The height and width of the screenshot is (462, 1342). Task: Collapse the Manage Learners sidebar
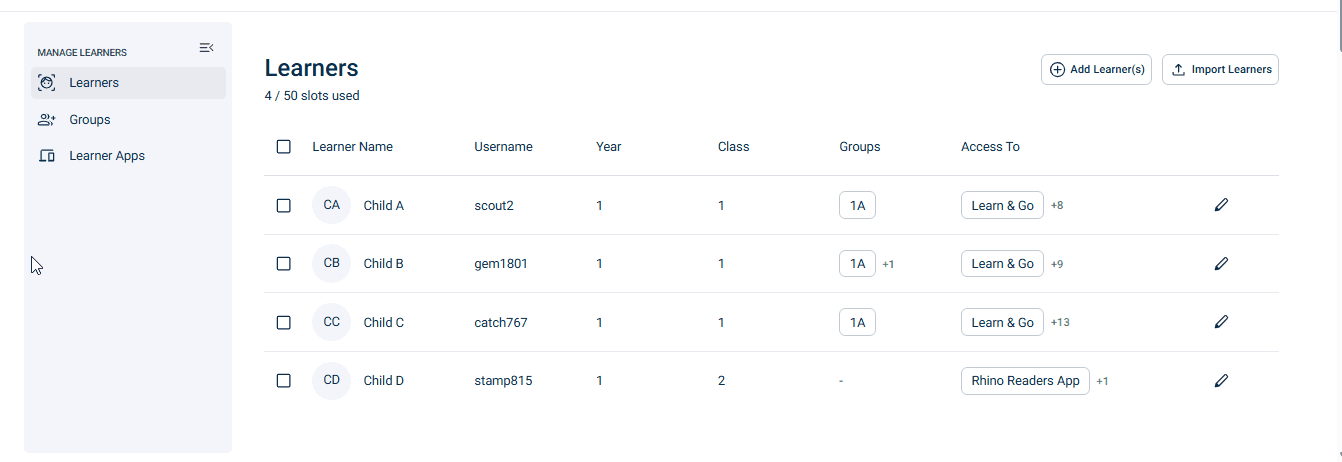[x=206, y=48]
